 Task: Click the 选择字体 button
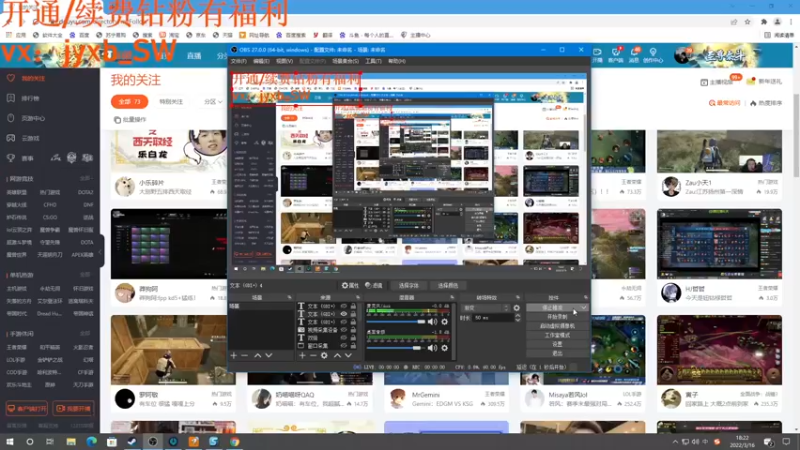pyautogui.click(x=408, y=285)
